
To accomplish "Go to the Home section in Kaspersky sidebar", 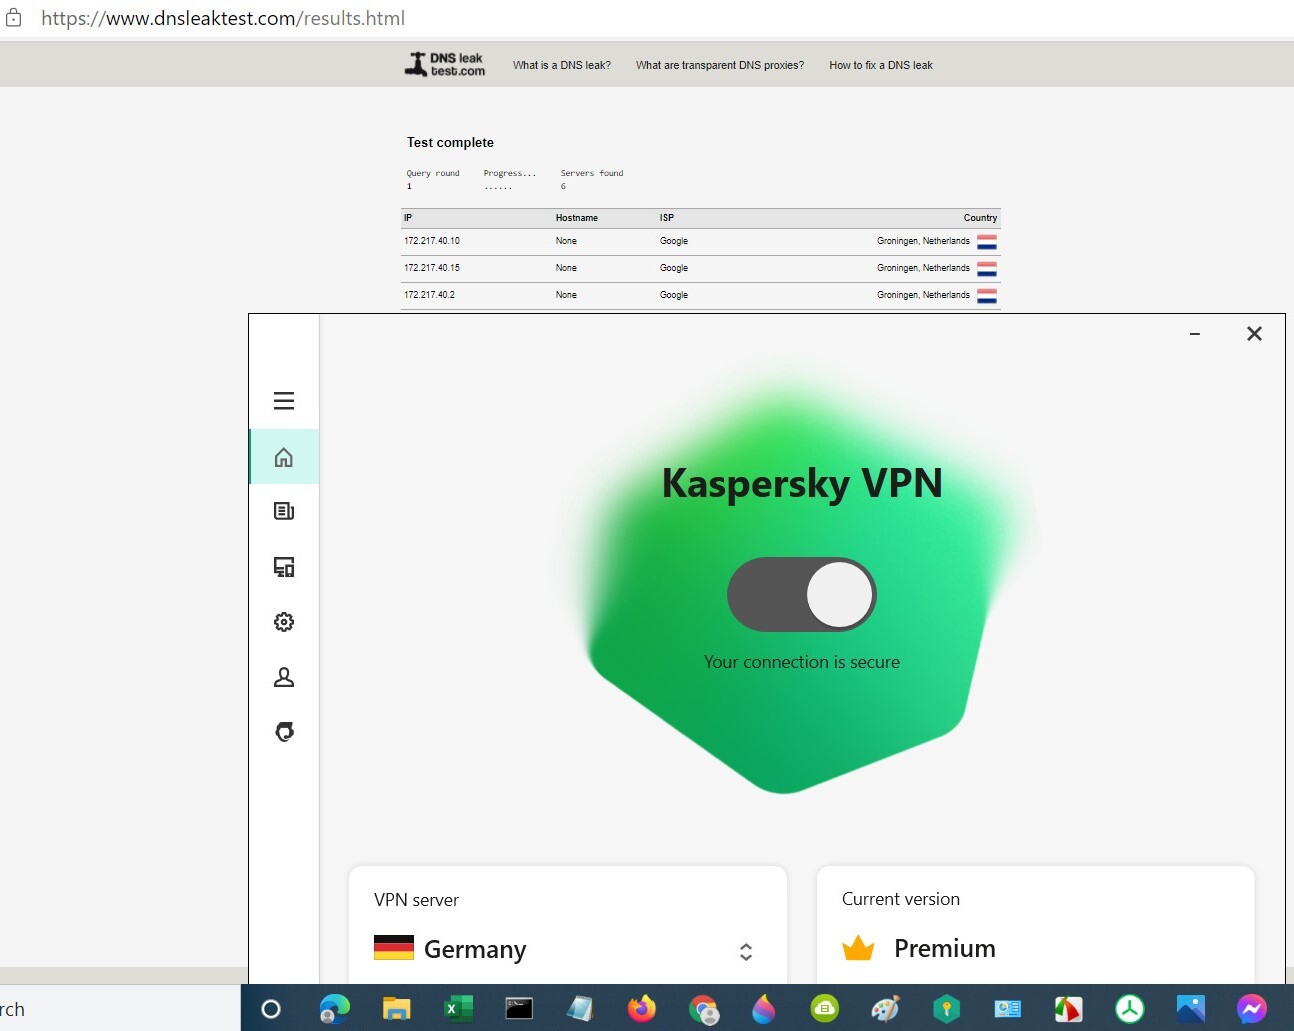I will point(284,457).
